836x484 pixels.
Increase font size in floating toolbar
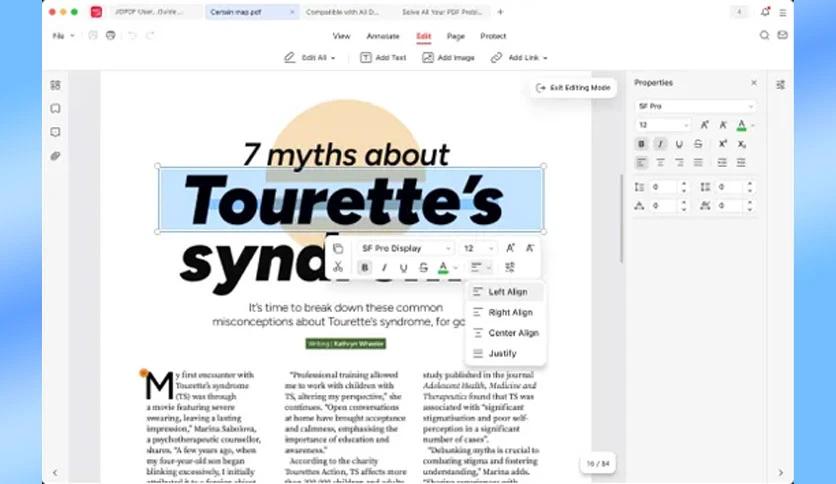pyautogui.click(x=510, y=248)
